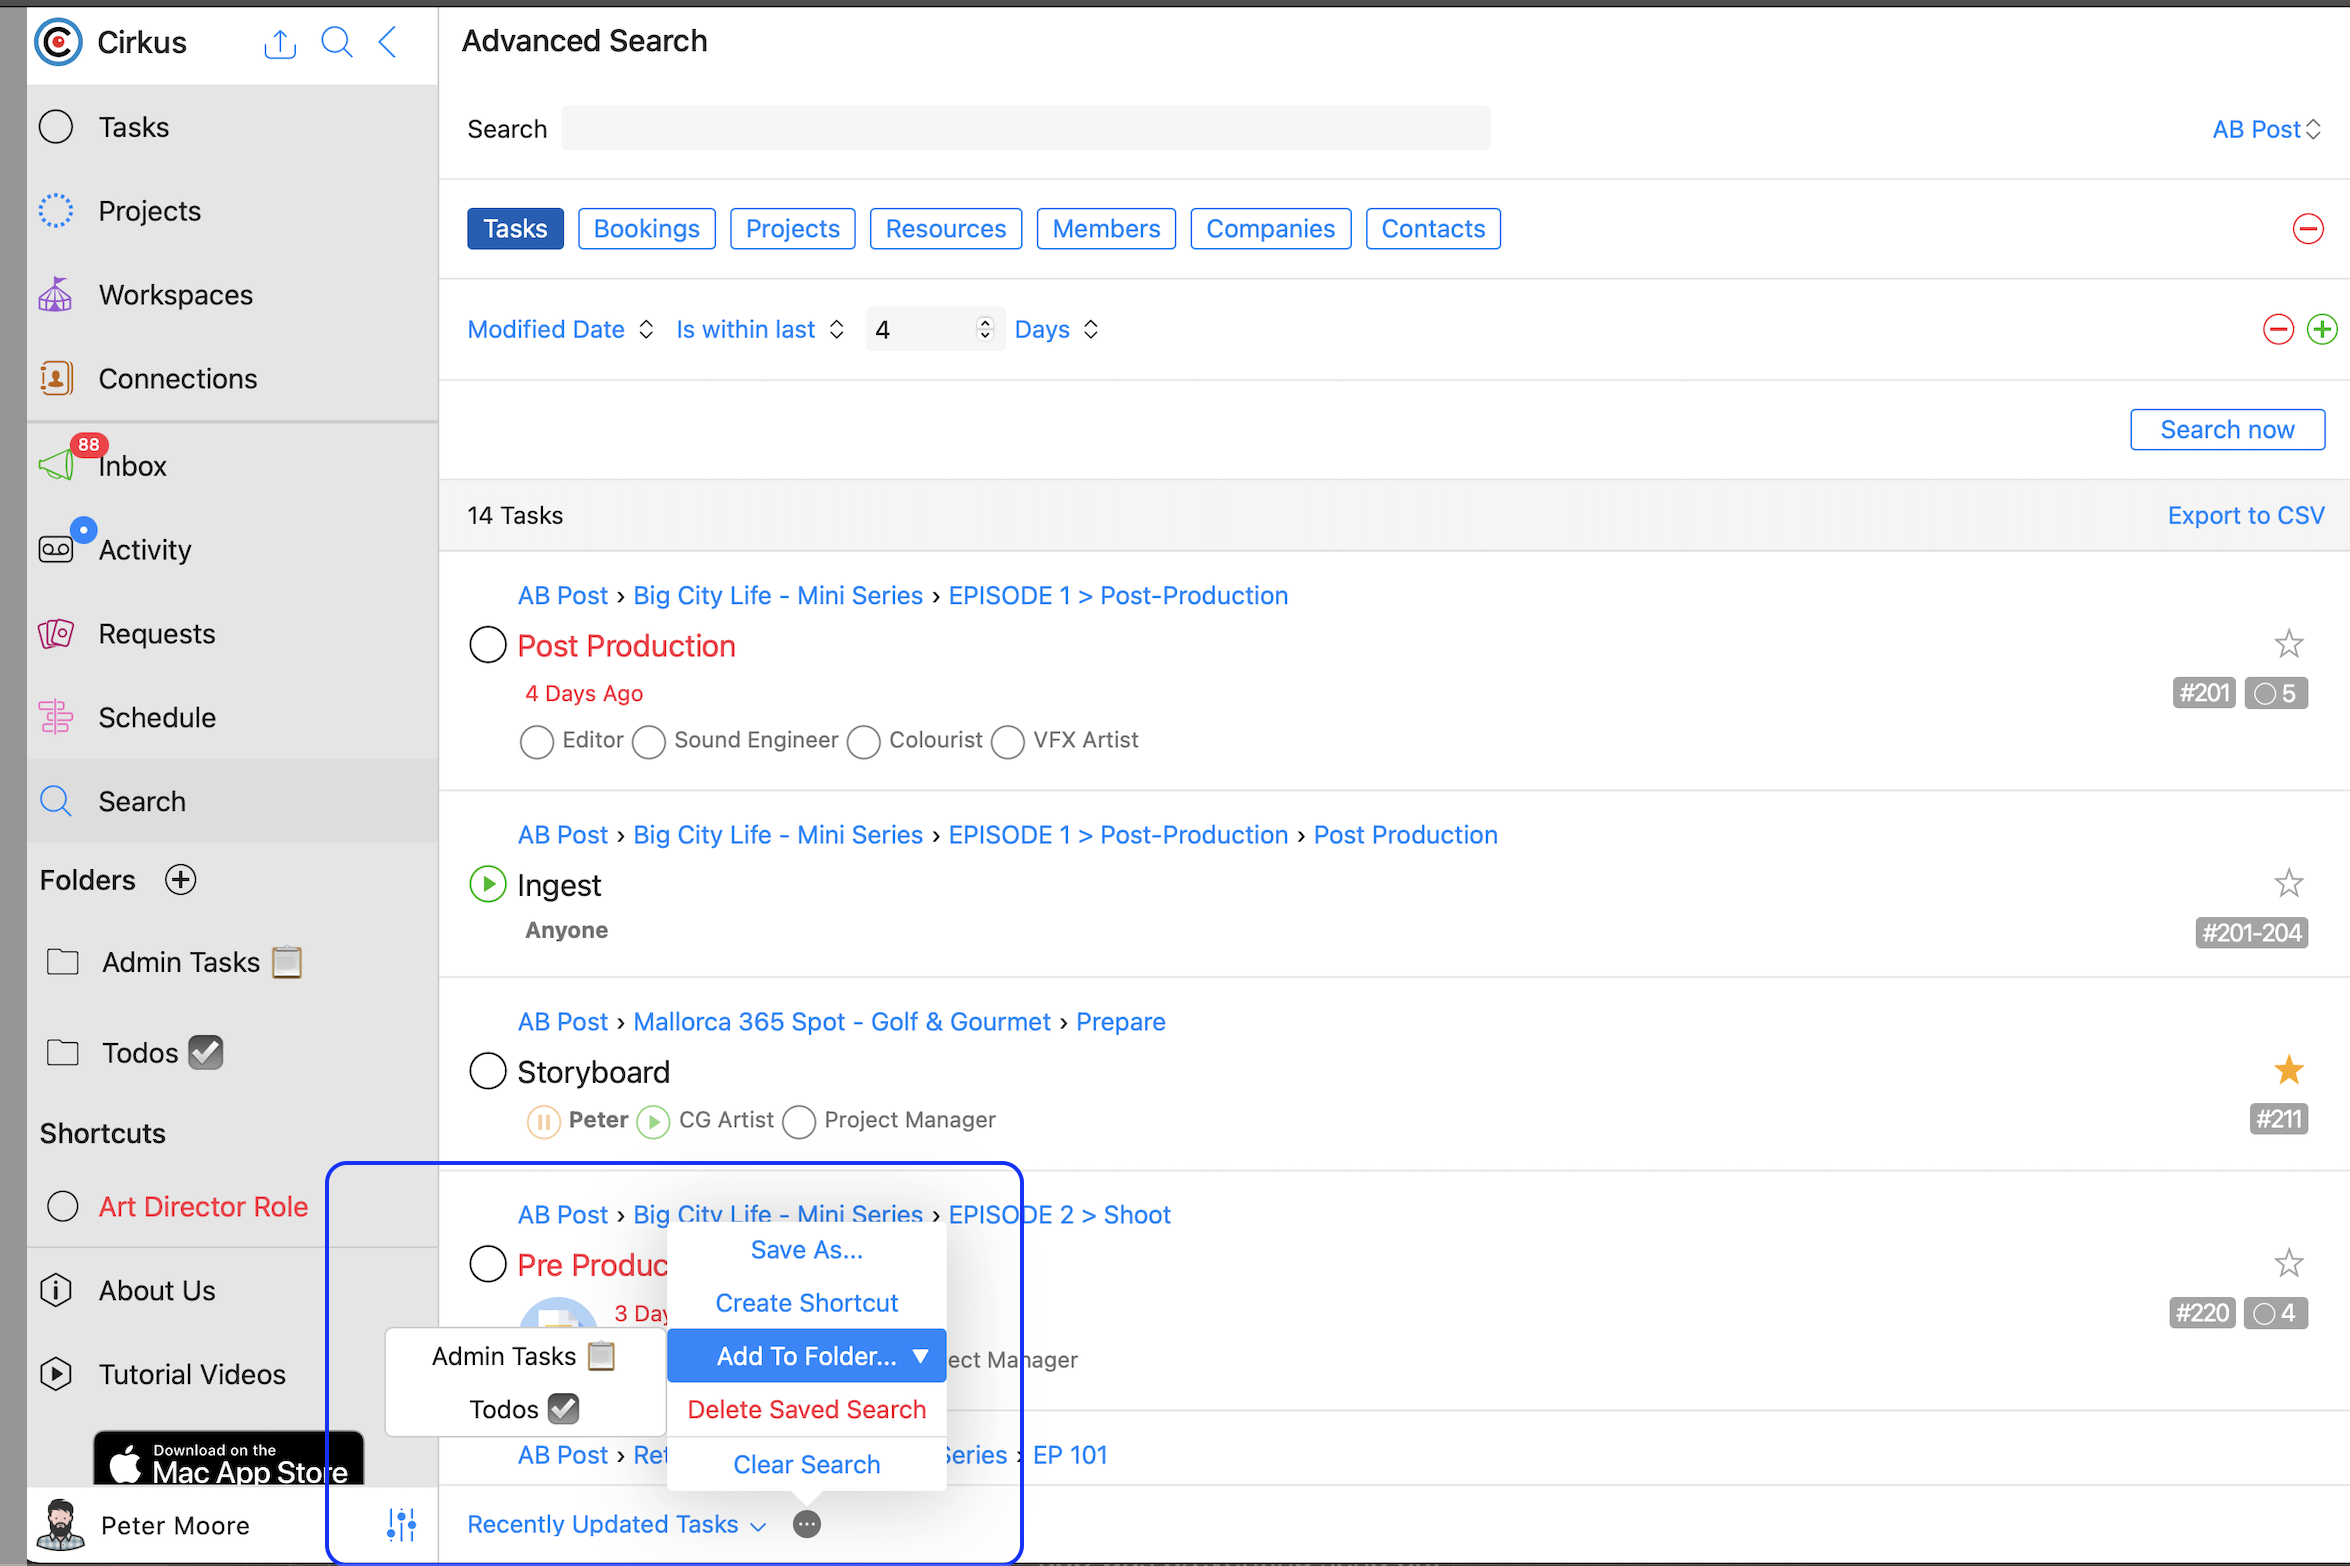Click the share/upload icon in sidebar header

click(280, 43)
